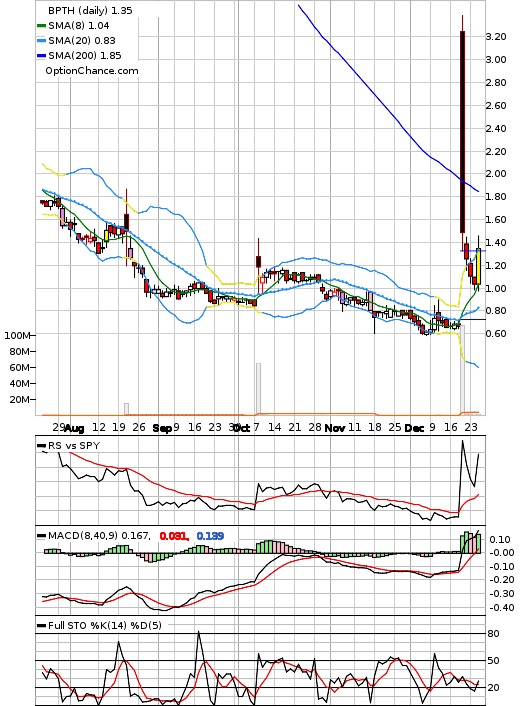Image resolution: width=526 pixels, height=706 pixels.
Task: Click the yellow candlestick at far right
Action: [478, 266]
